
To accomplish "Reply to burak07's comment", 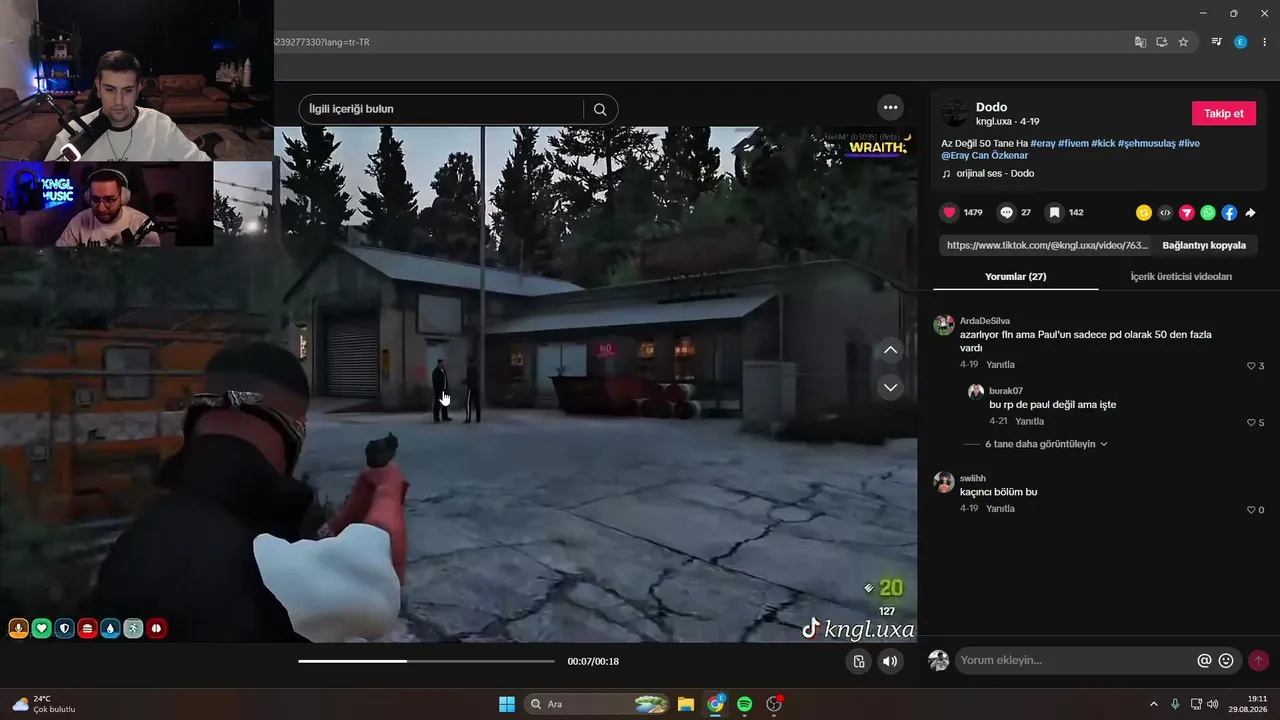I will (1029, 422).
